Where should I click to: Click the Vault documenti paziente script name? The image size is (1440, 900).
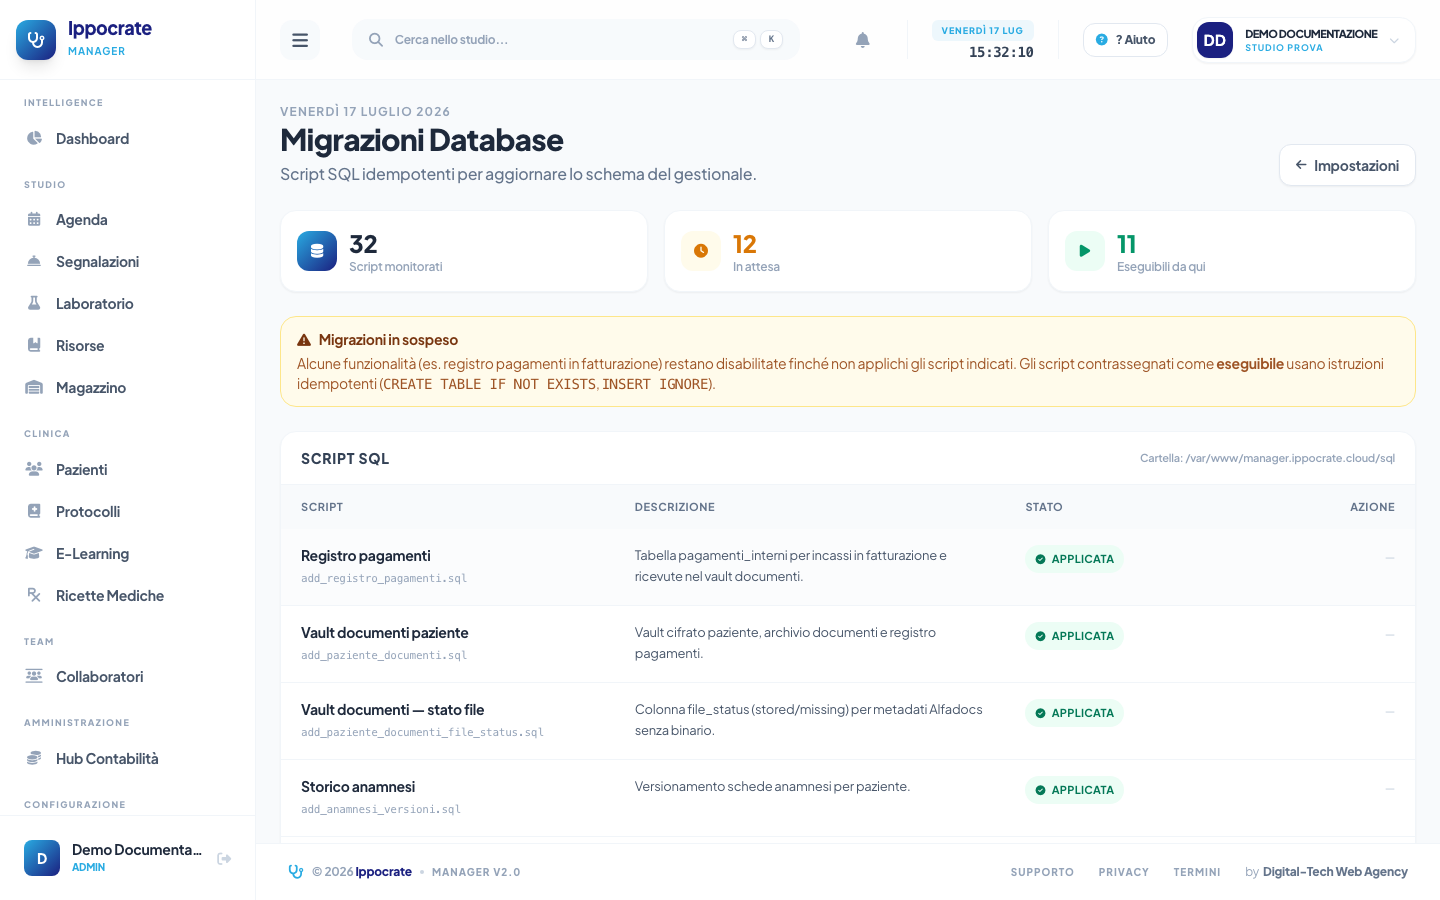[384, 633]
